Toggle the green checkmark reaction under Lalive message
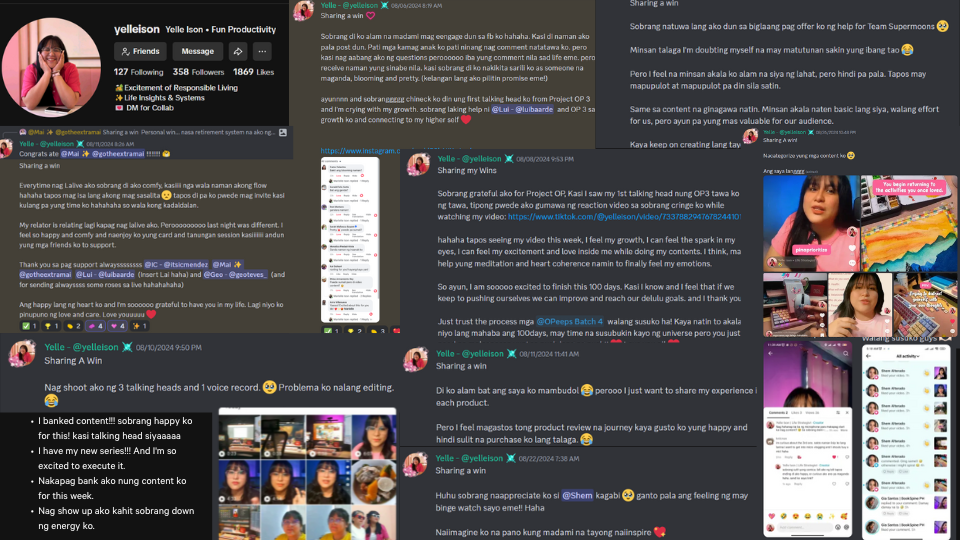960x540 pixels. tap(29, 326)
